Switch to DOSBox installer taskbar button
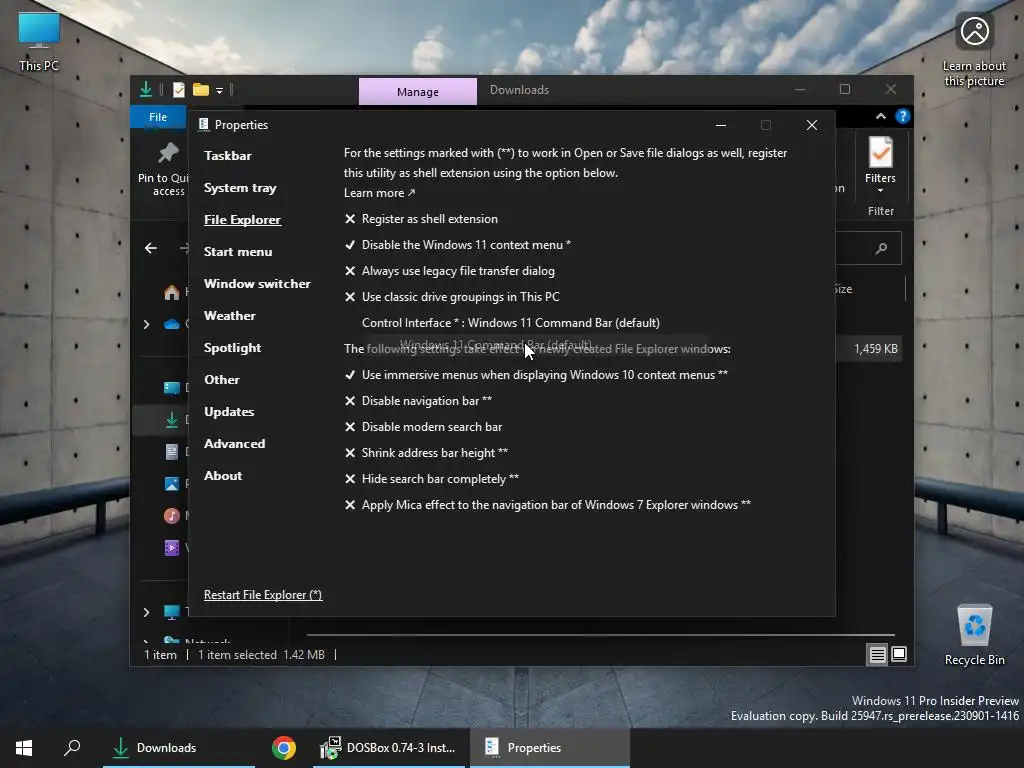 coord(389,748)
